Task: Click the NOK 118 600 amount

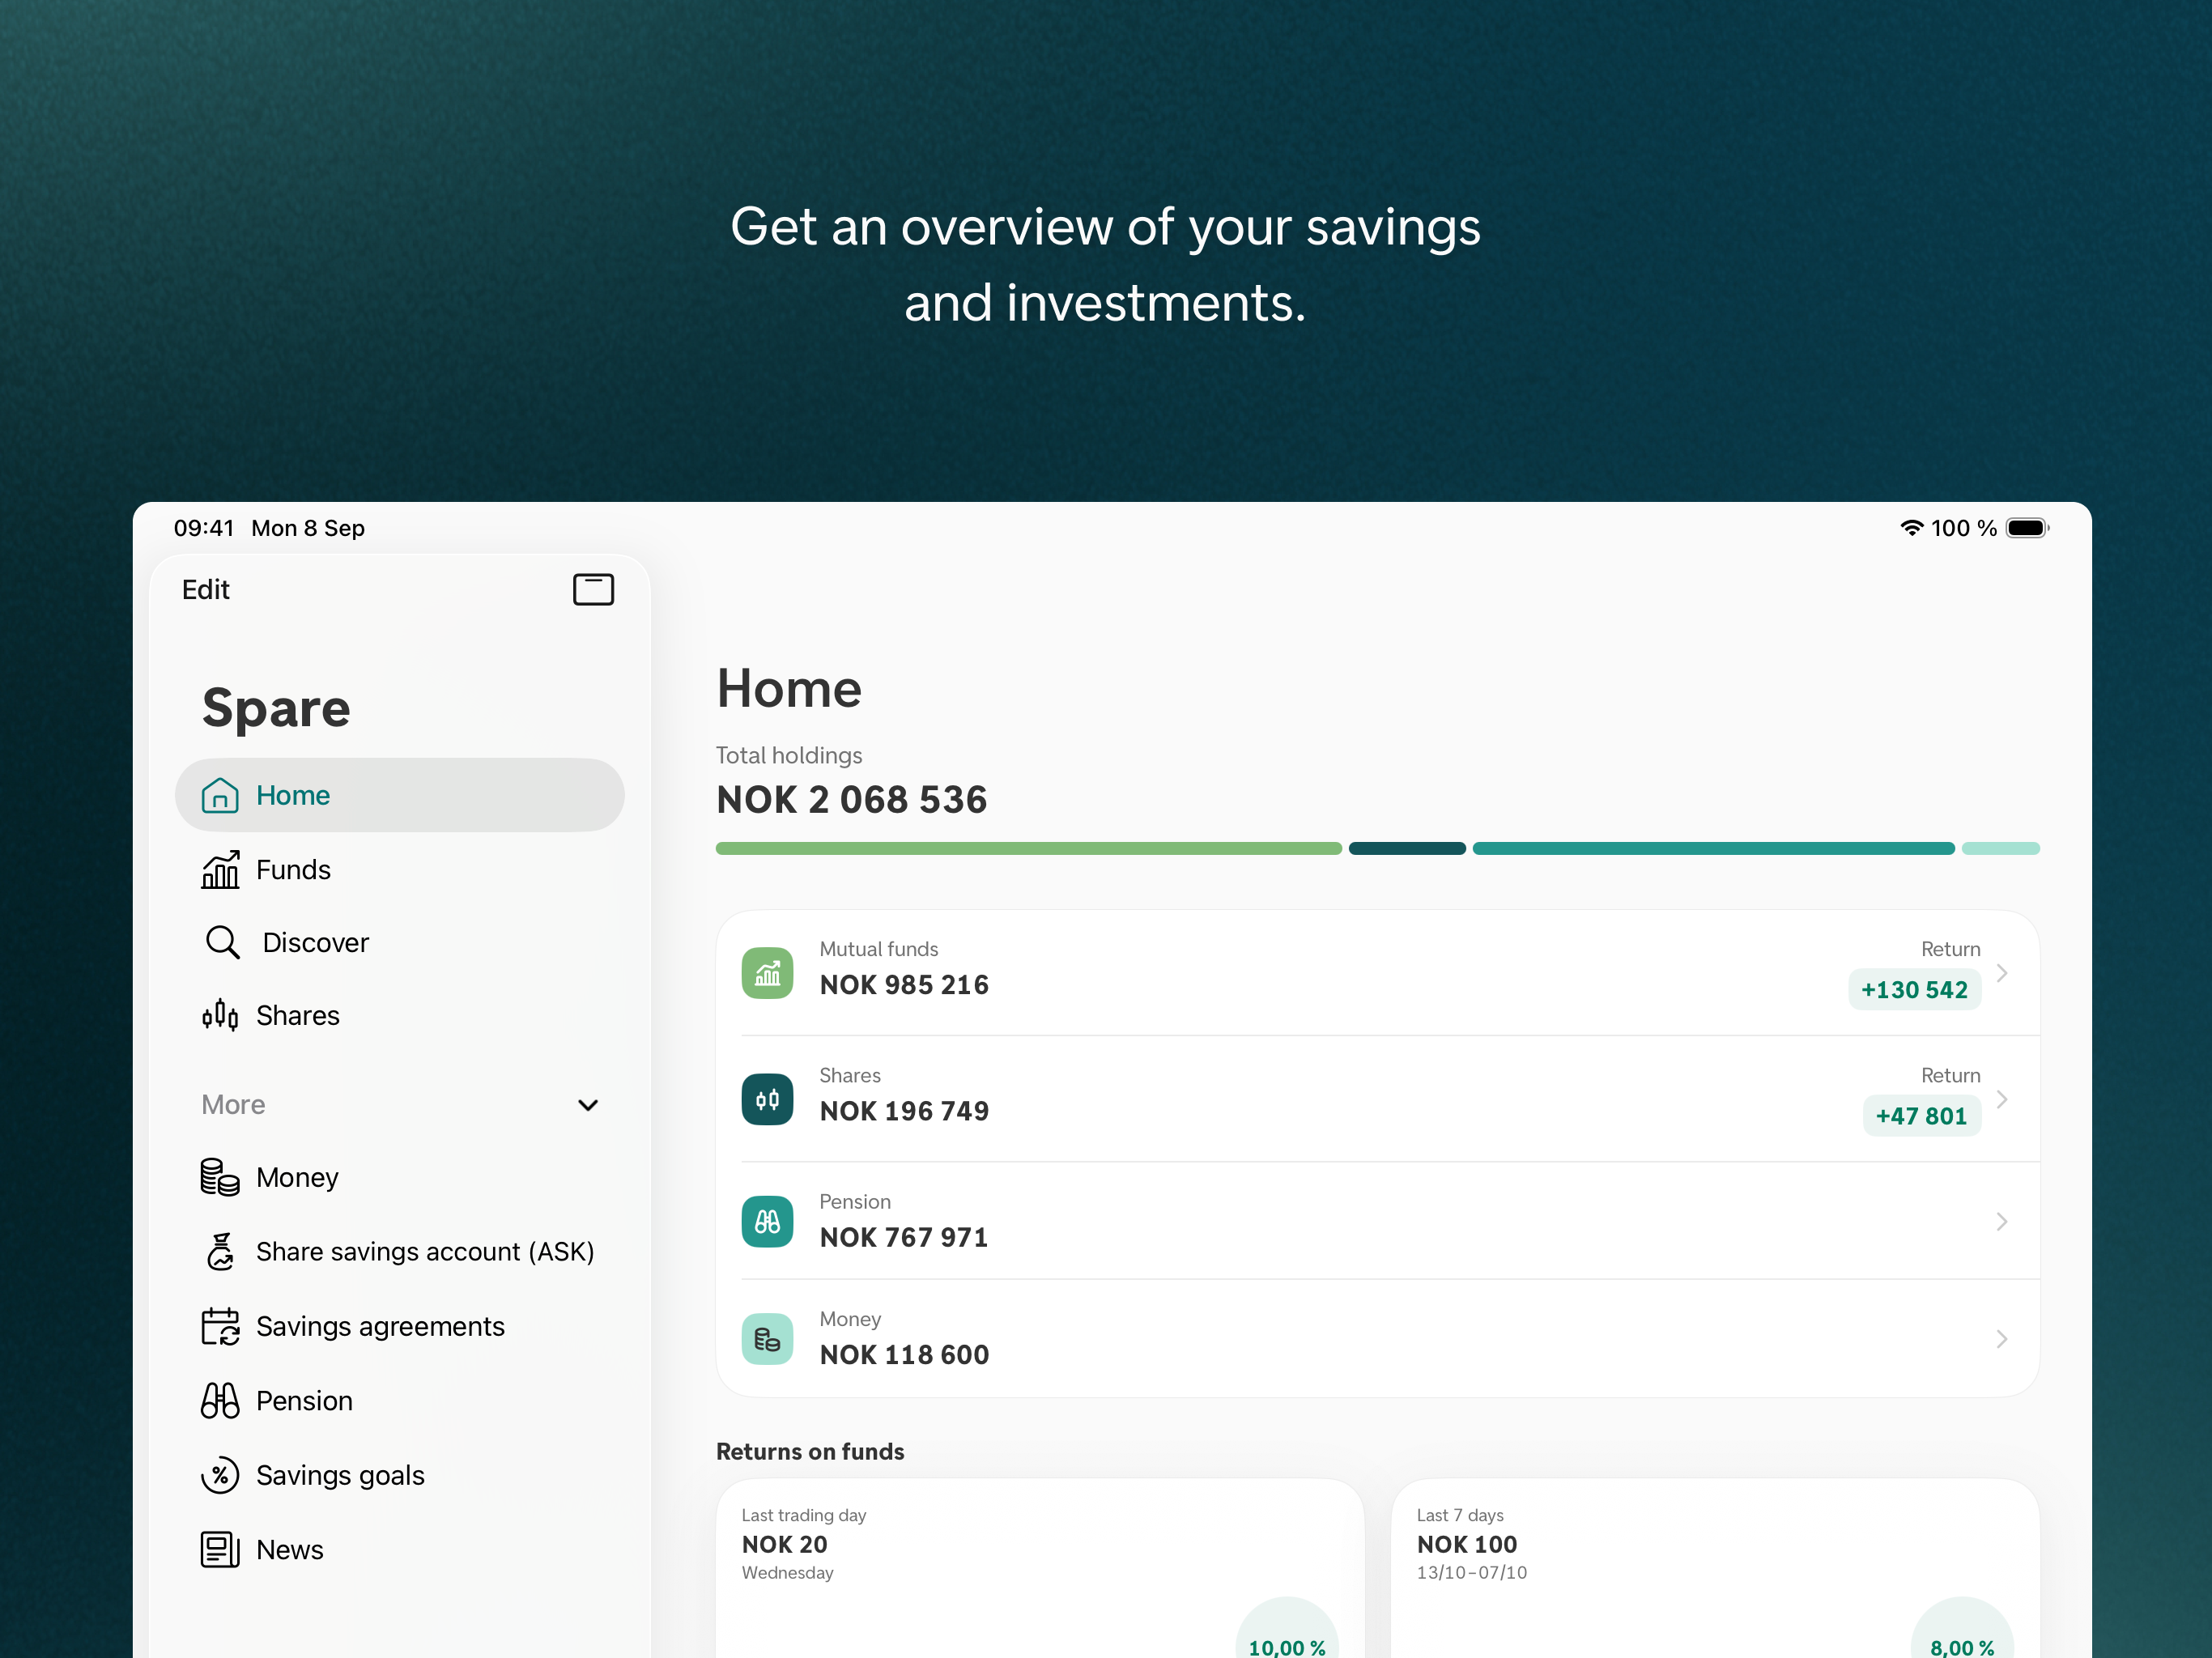Action: point(904,1354)
